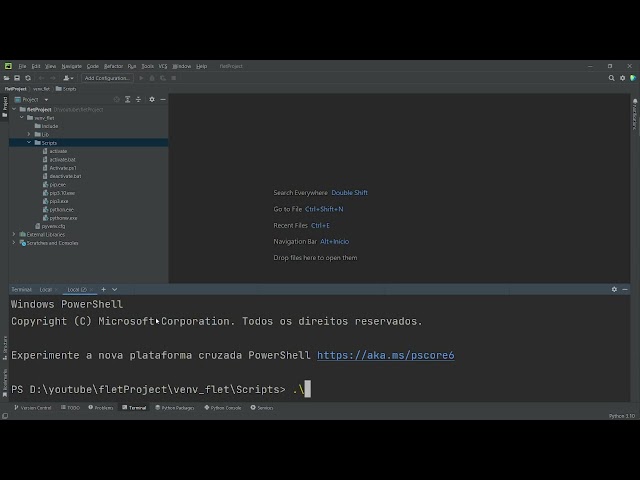Click venv_flet in the breadcrumb bar
Image resolution: width=640 pixels, height=480 pixels.
41,89
